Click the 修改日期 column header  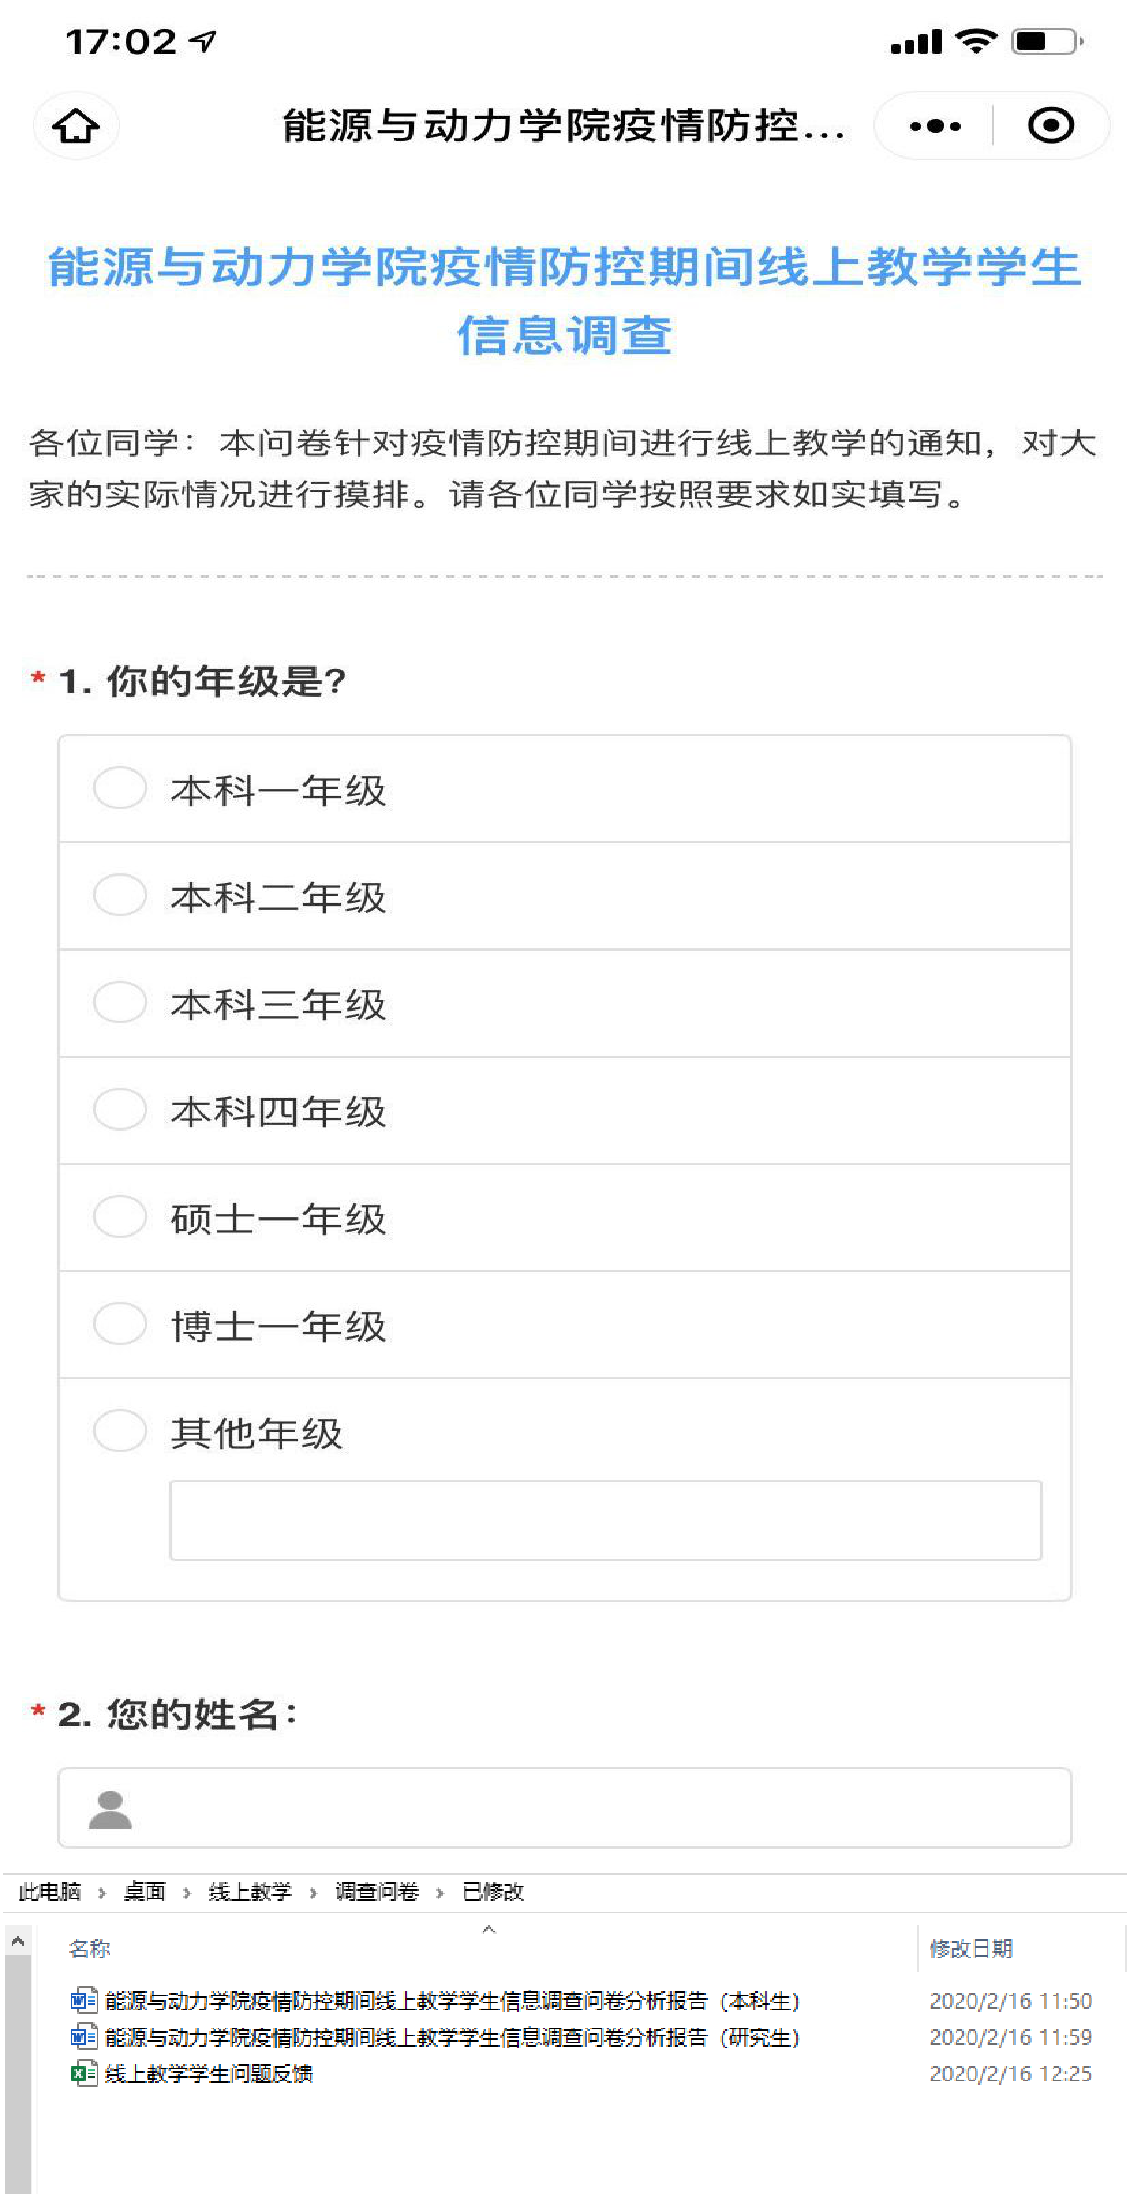971,1948
